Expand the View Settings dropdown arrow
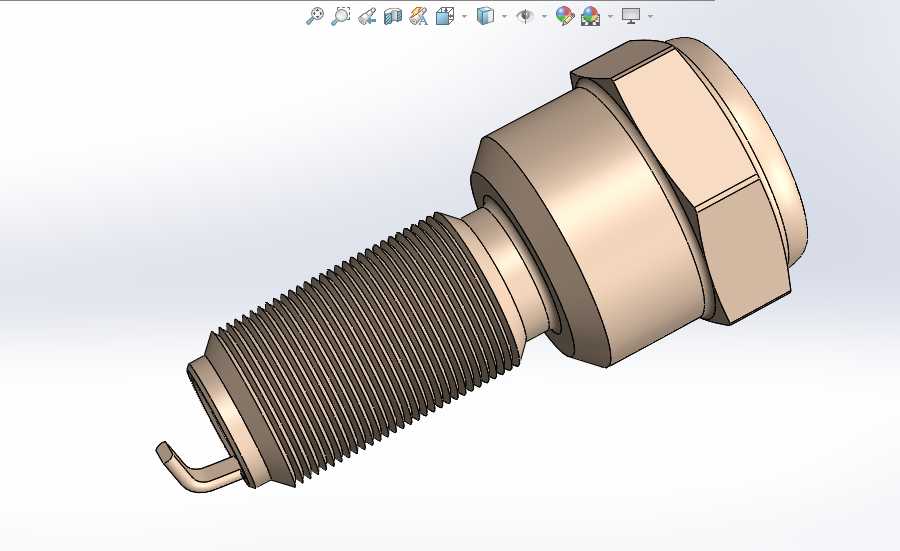900x551 pixels. point(650,16)
